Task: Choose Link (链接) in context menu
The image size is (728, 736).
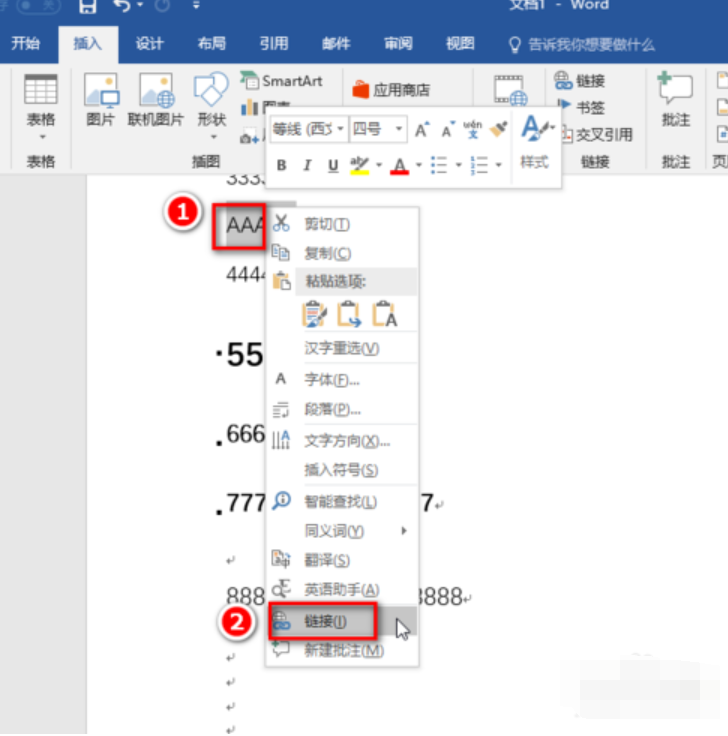Action: (325, 621)
